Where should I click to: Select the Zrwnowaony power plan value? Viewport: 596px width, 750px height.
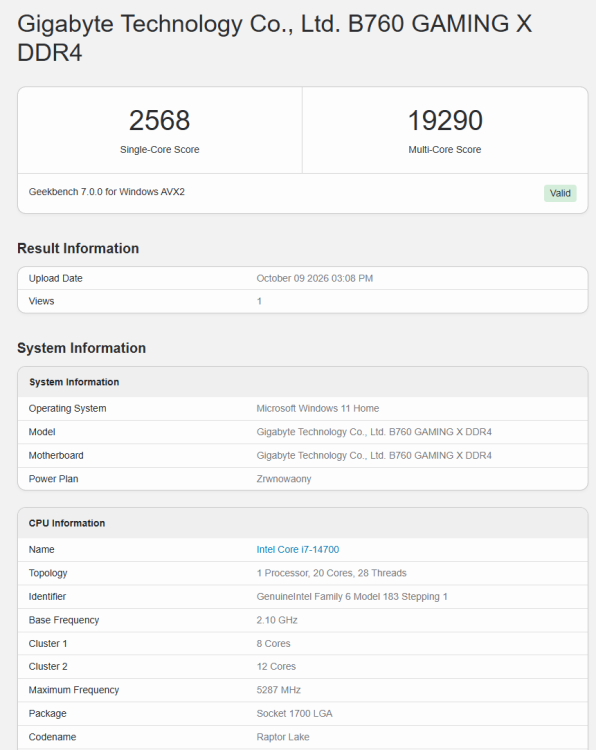(x=284, y=479)
